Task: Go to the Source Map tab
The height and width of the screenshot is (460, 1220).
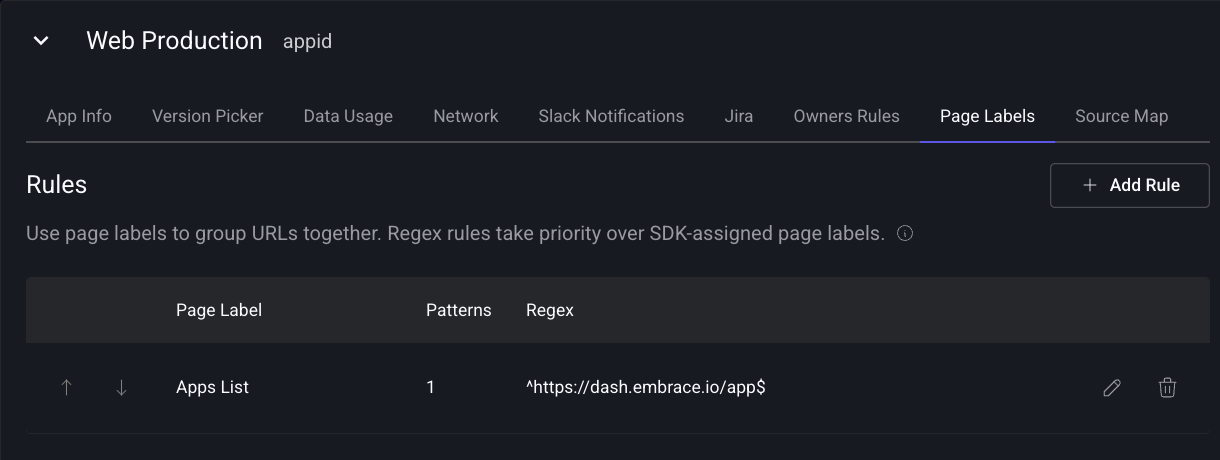Action: 1121,116
